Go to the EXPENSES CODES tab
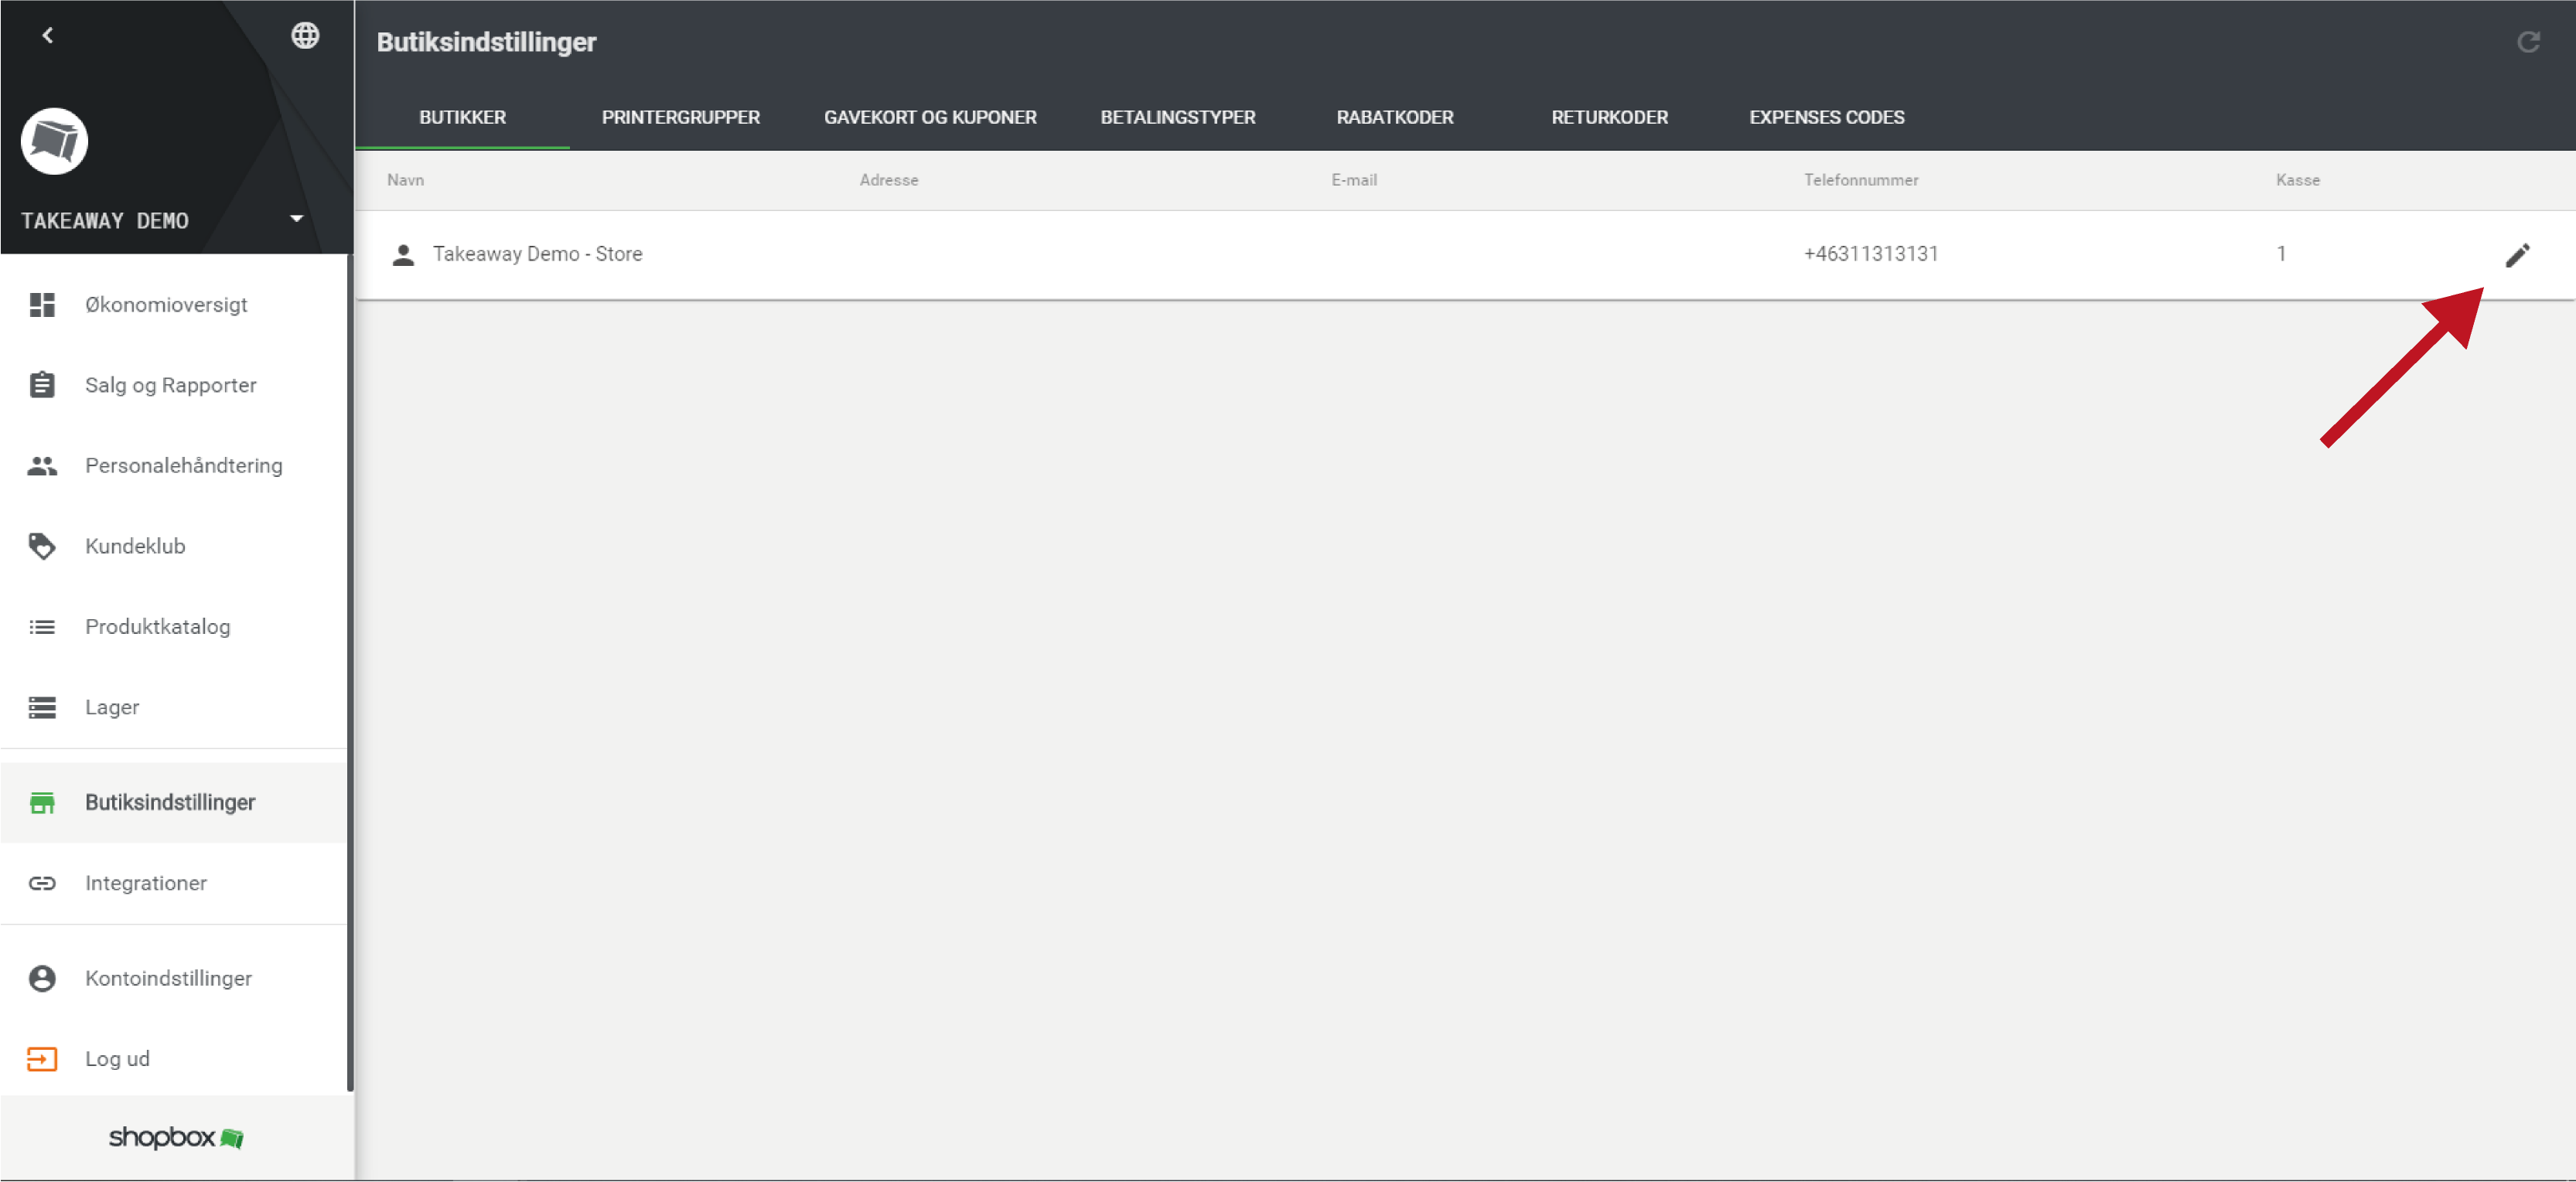The image size is (2576, 1182). click(x=1826, y=117)
